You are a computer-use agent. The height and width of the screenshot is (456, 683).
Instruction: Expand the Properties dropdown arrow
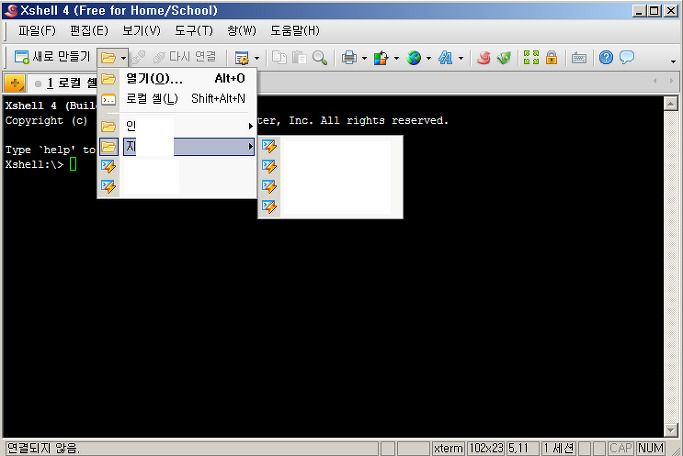coord(257,58)
